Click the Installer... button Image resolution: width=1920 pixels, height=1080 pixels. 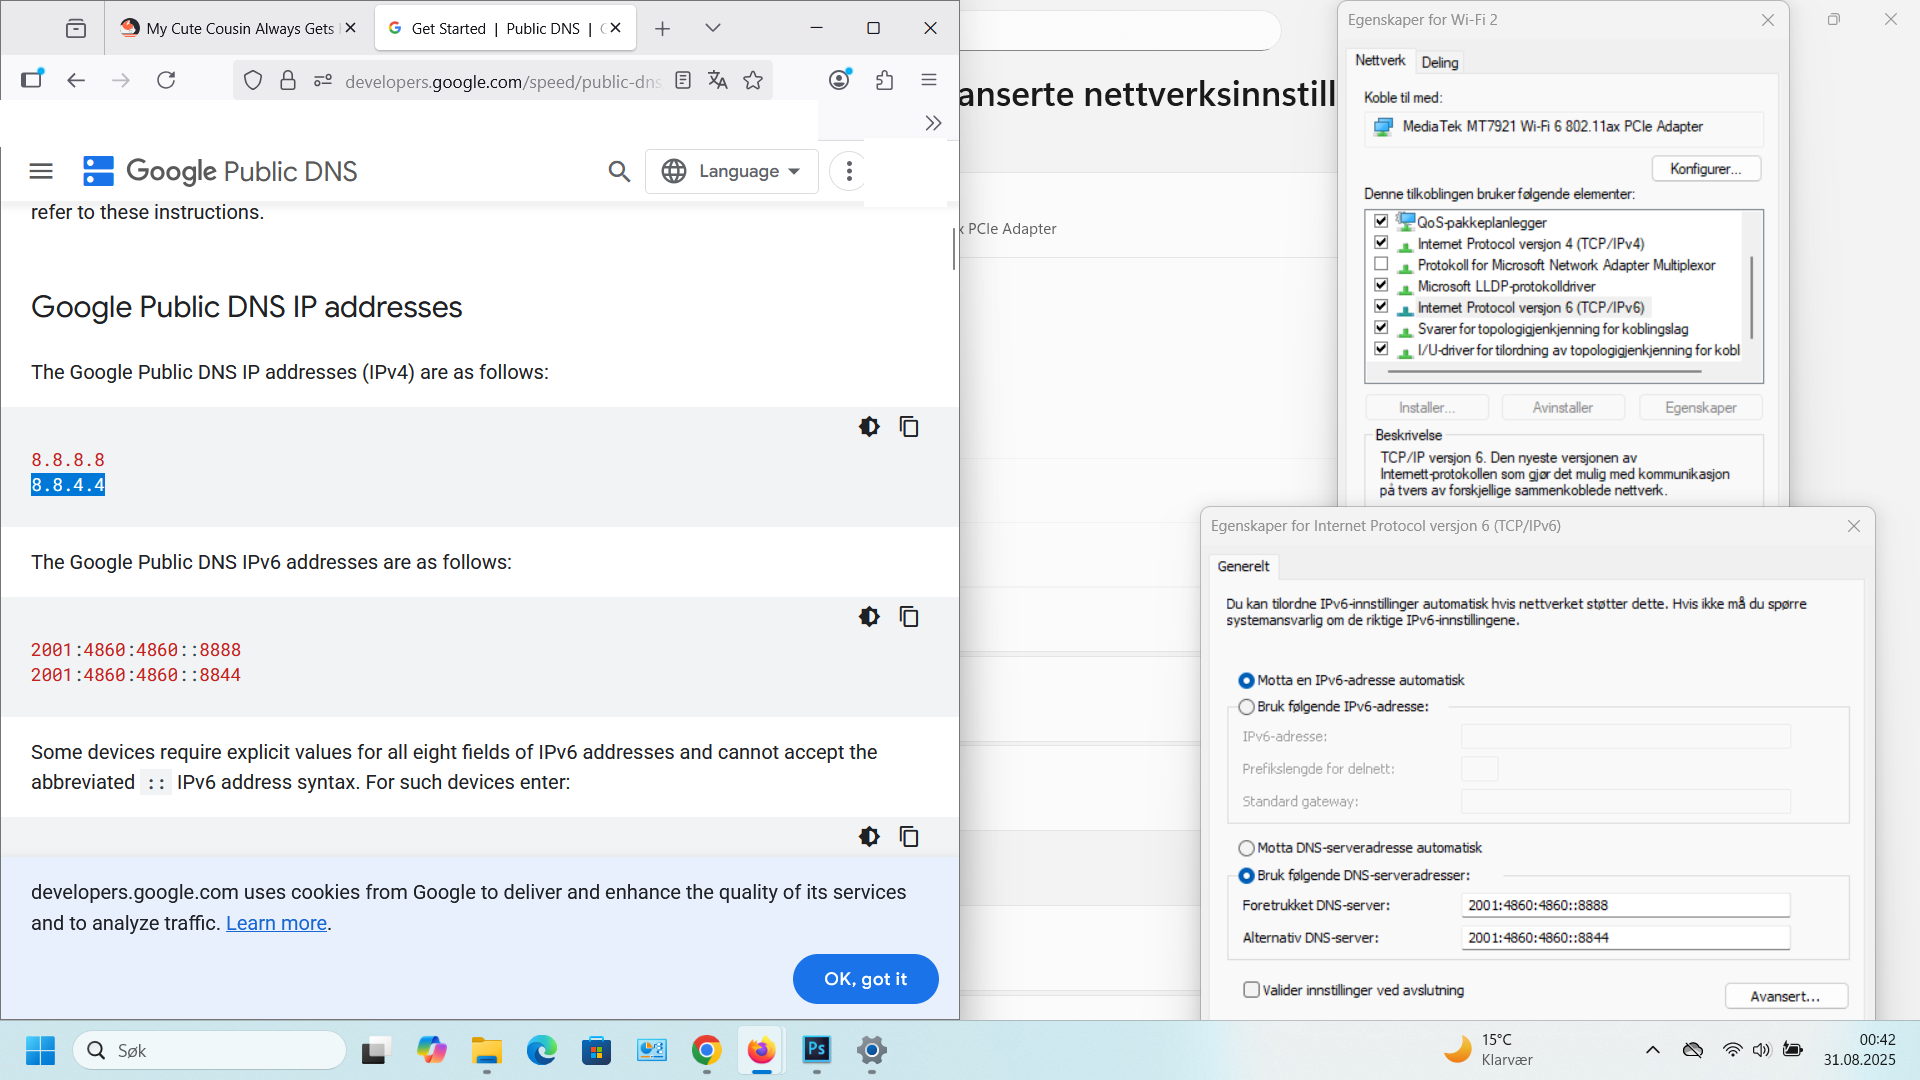click(x=1427, y=407)
